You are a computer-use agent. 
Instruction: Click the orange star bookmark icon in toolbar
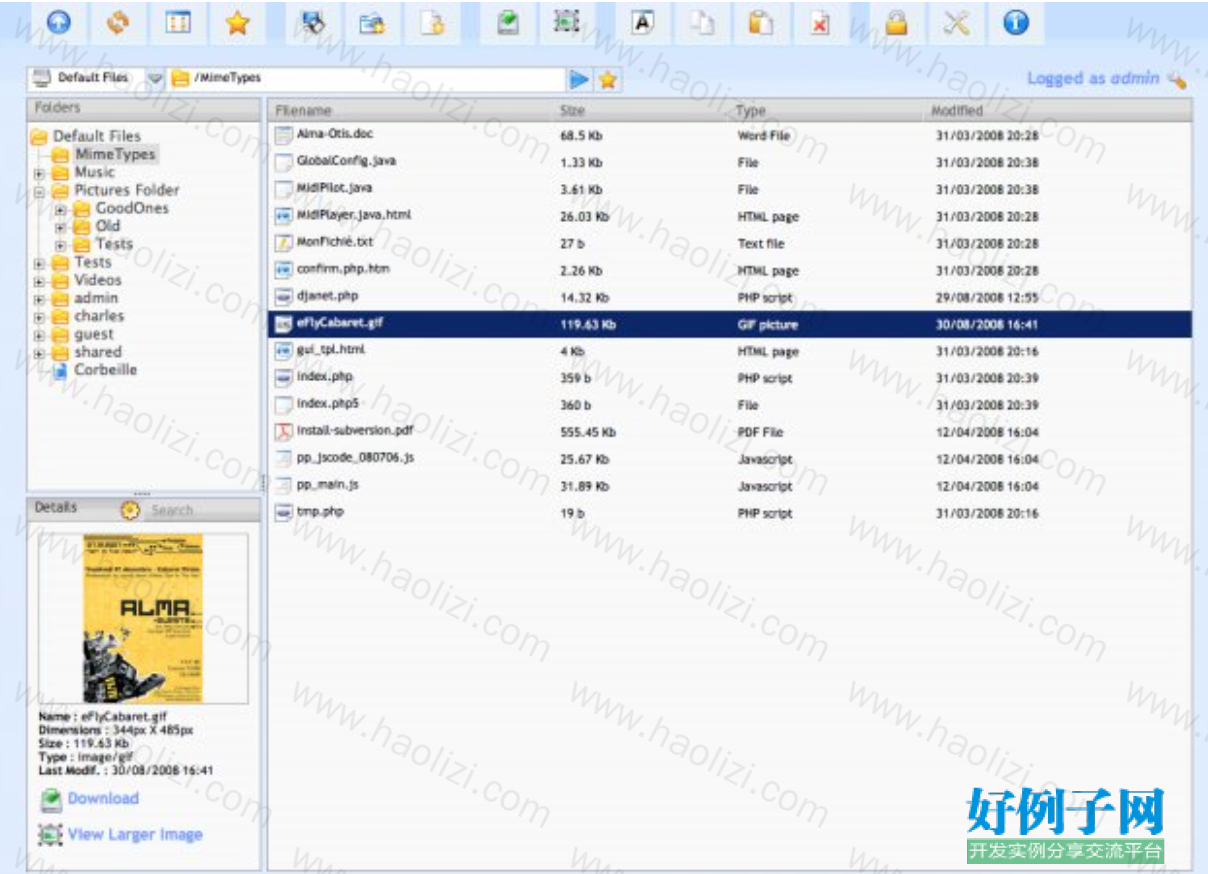(237, 23)
